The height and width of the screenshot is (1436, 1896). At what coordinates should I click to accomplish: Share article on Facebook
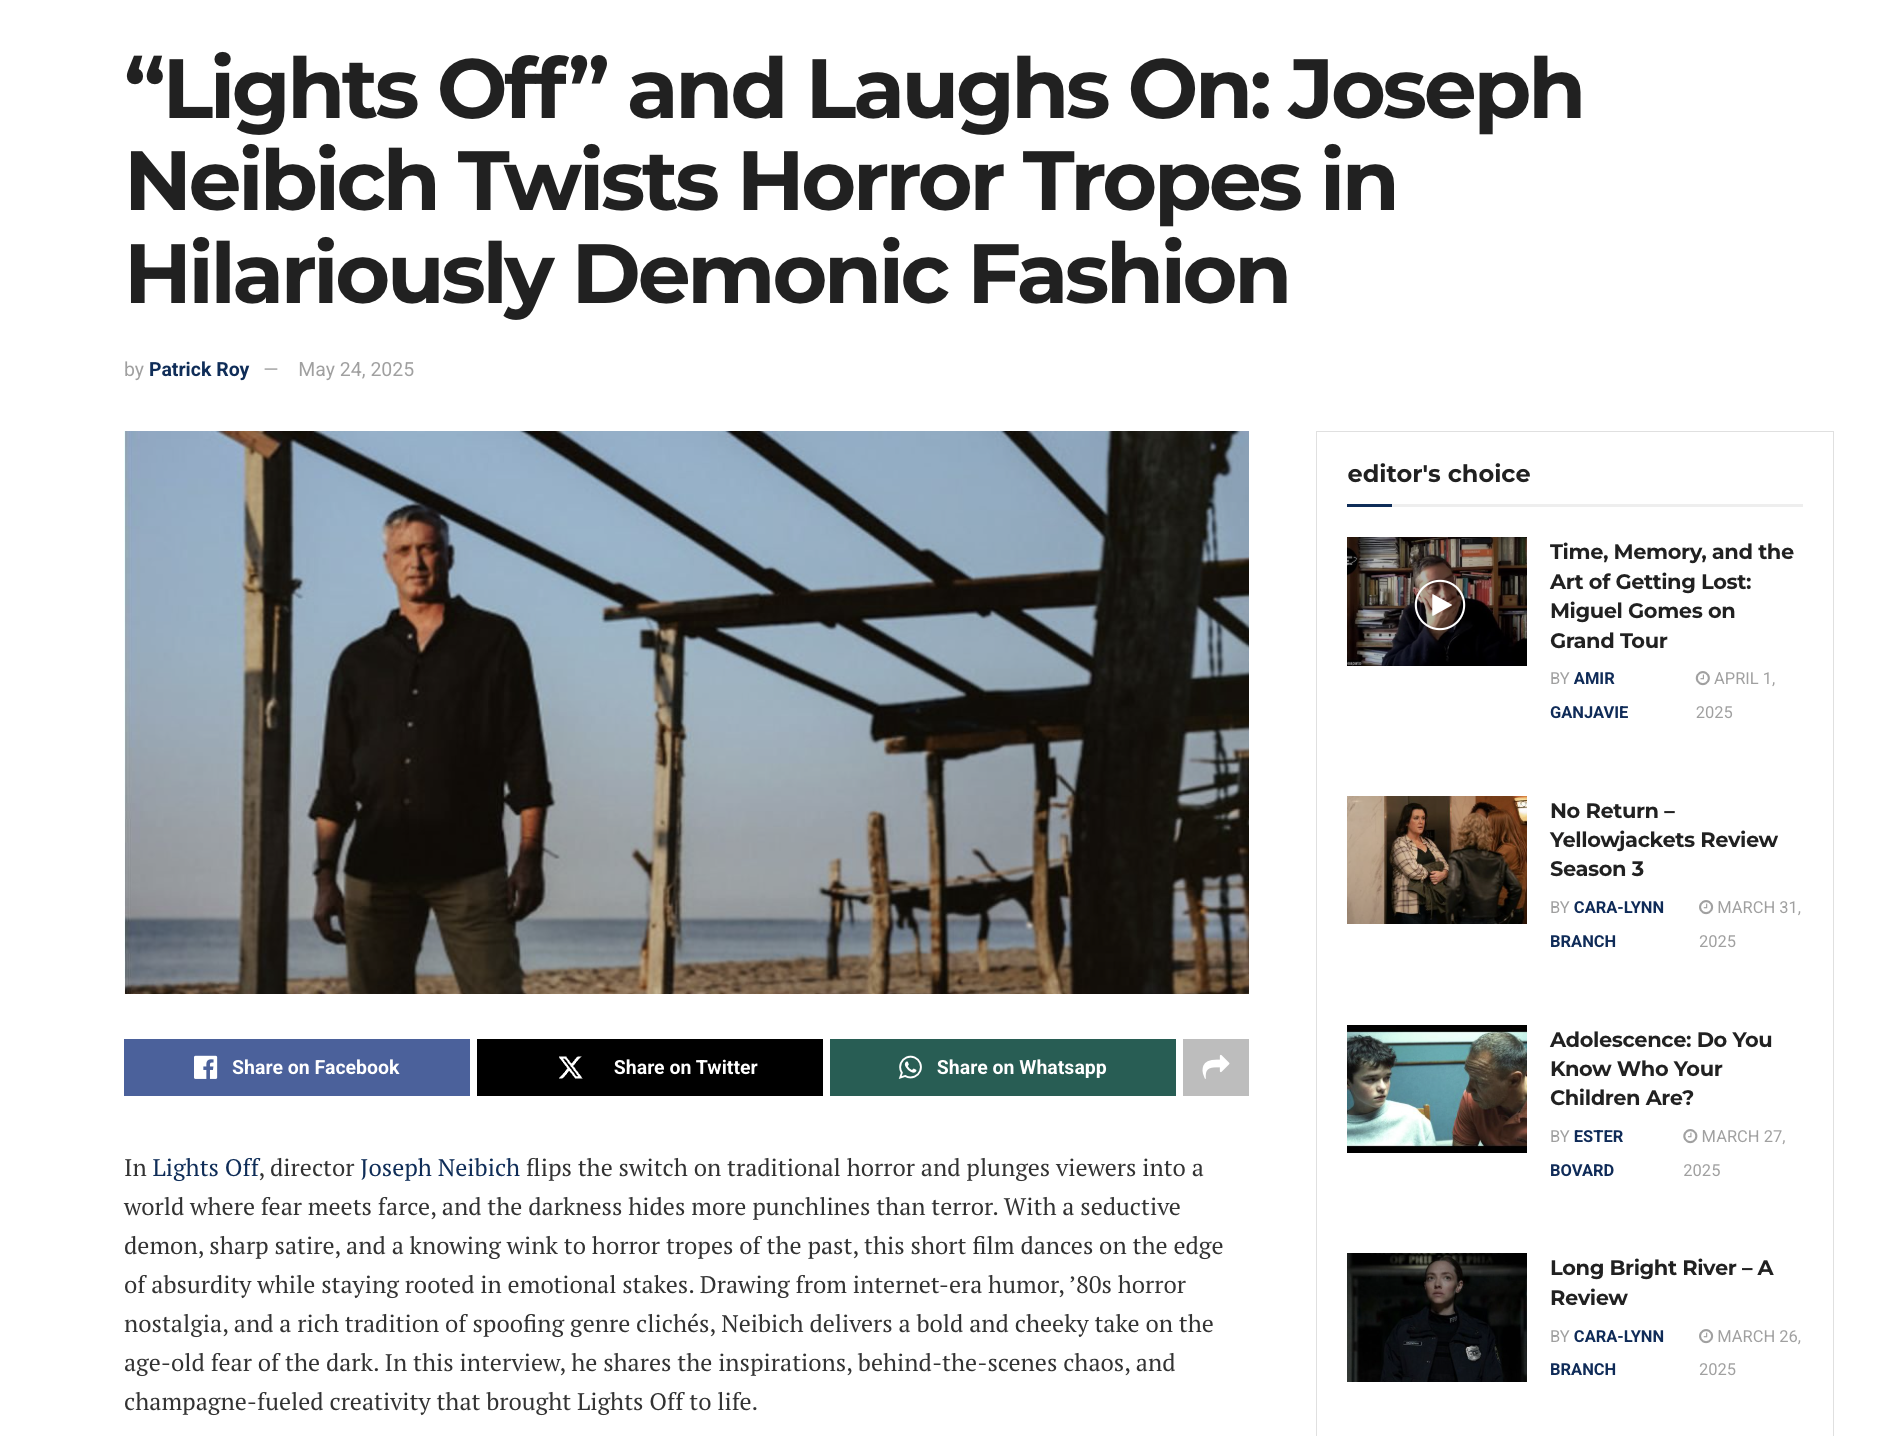coord(297,1067)
